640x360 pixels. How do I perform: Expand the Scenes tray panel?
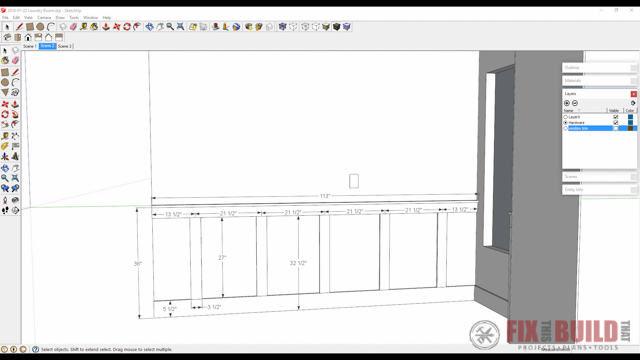(x=600, y=177)
